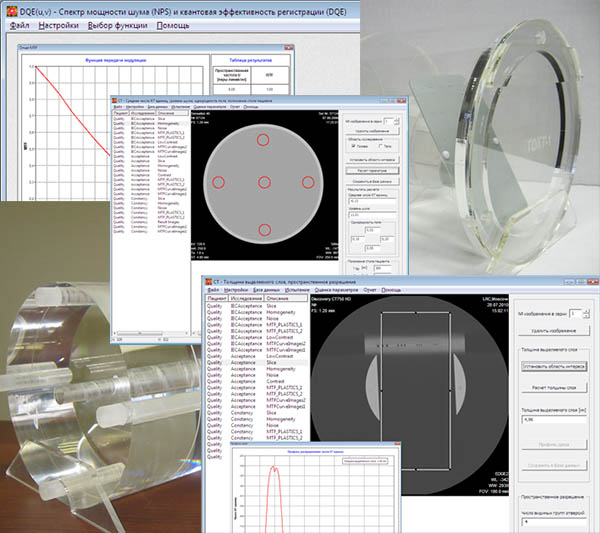Click horizontal scrollbar under homogeneity window list
Image resolution: width=600 pixels, height=533 pixels.
click(x=150, y=333)
